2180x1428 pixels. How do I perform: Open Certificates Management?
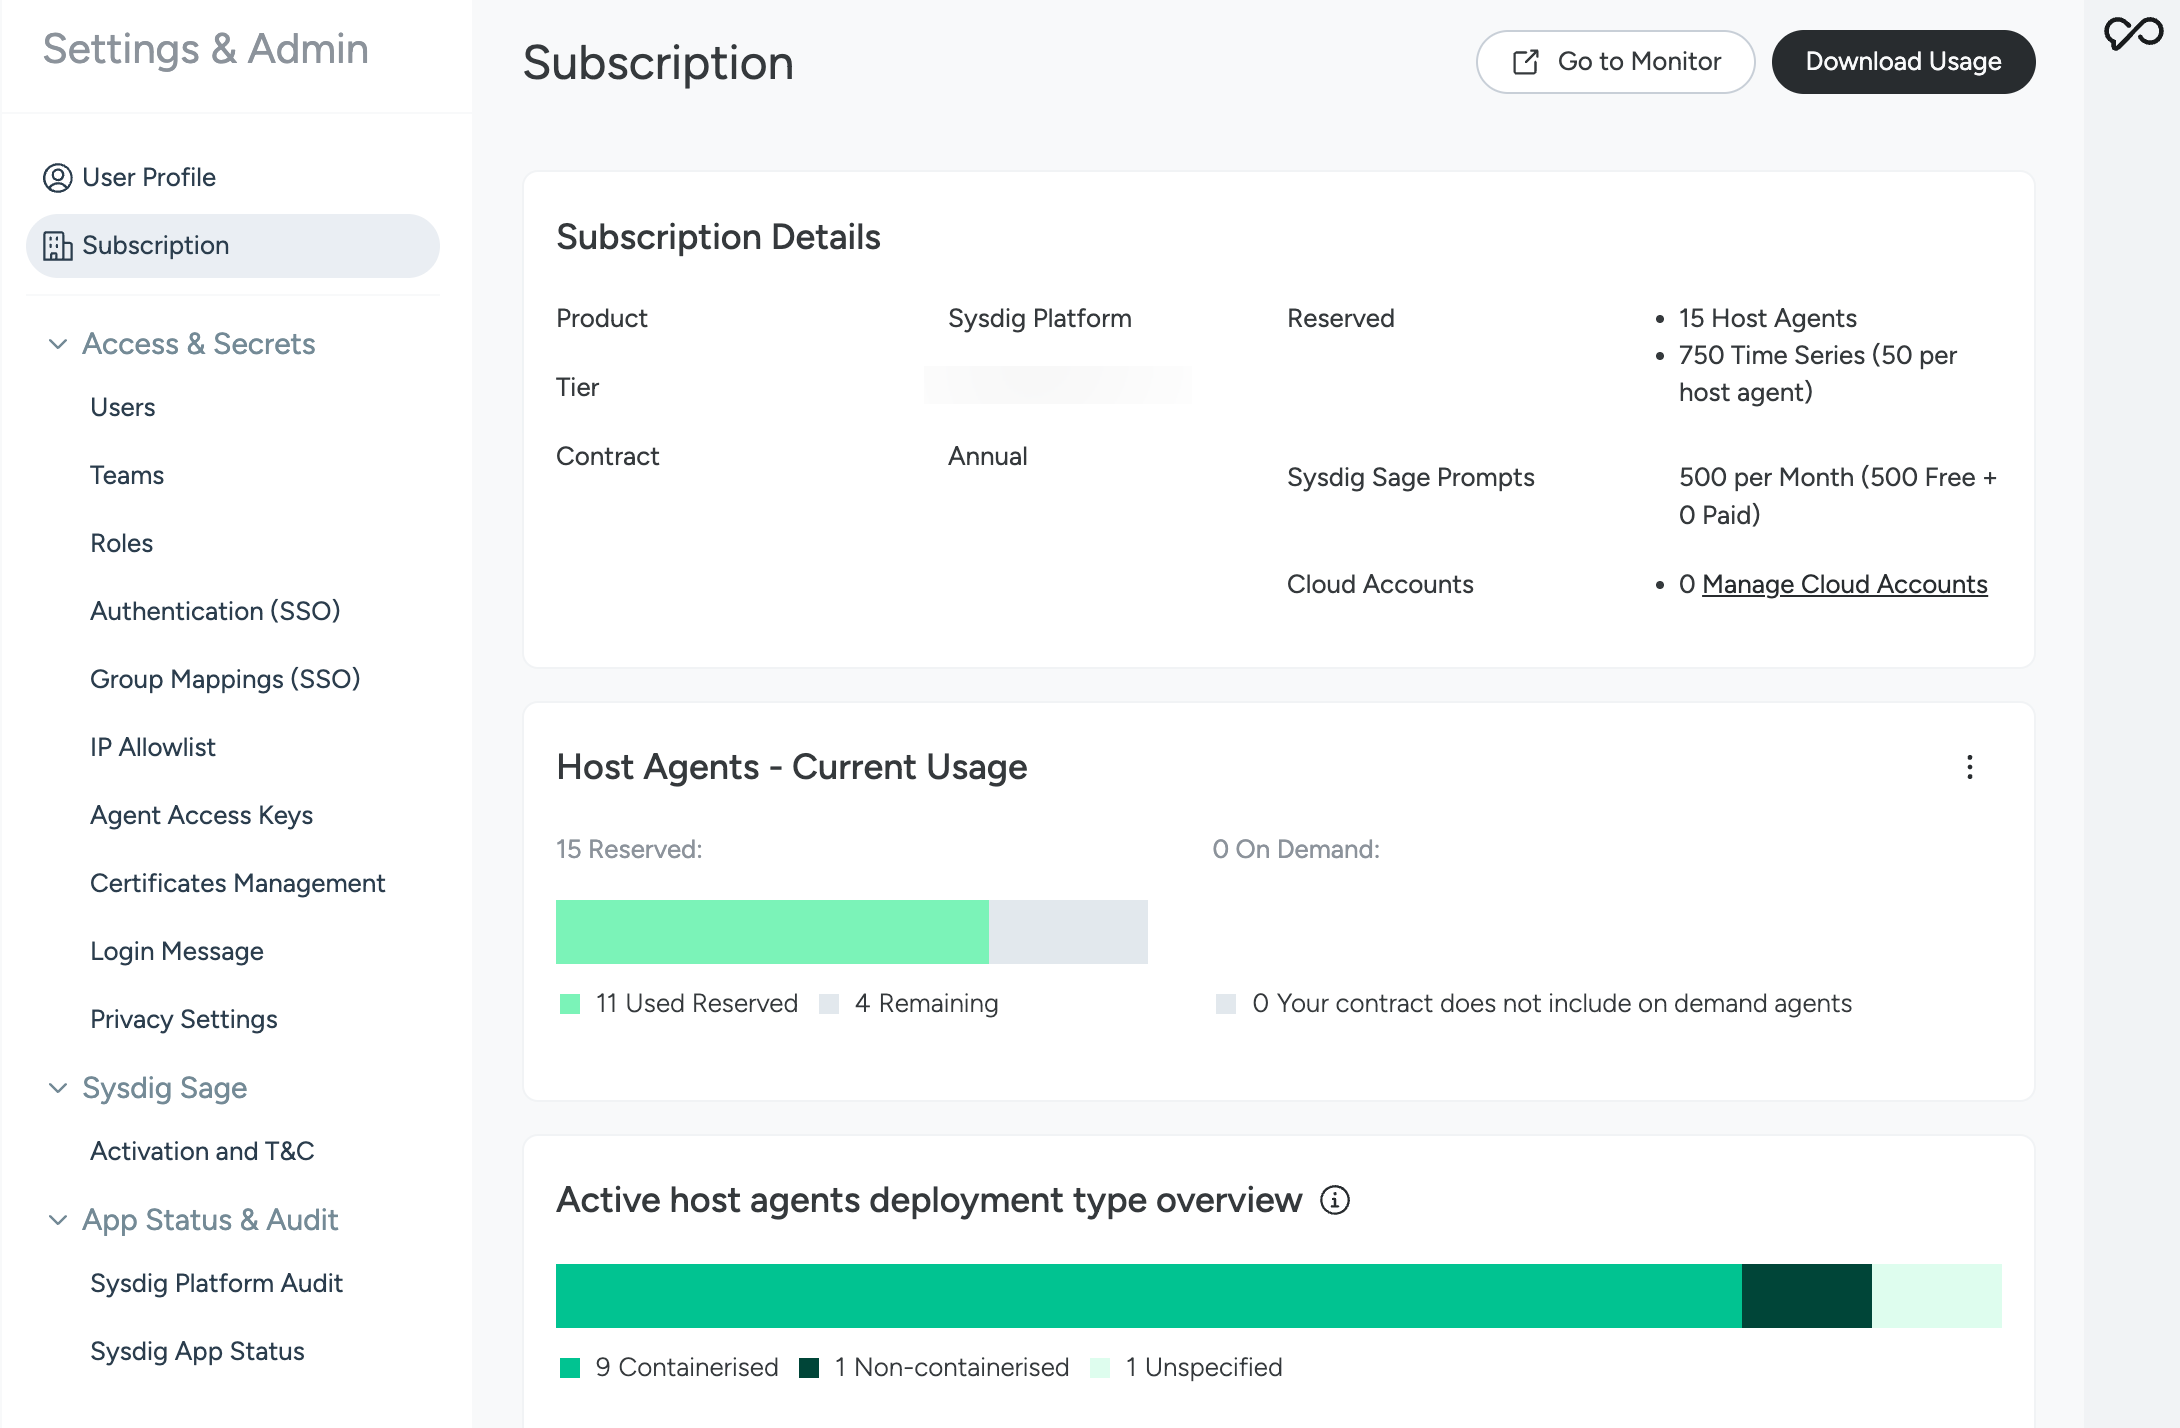pos(237,884)
